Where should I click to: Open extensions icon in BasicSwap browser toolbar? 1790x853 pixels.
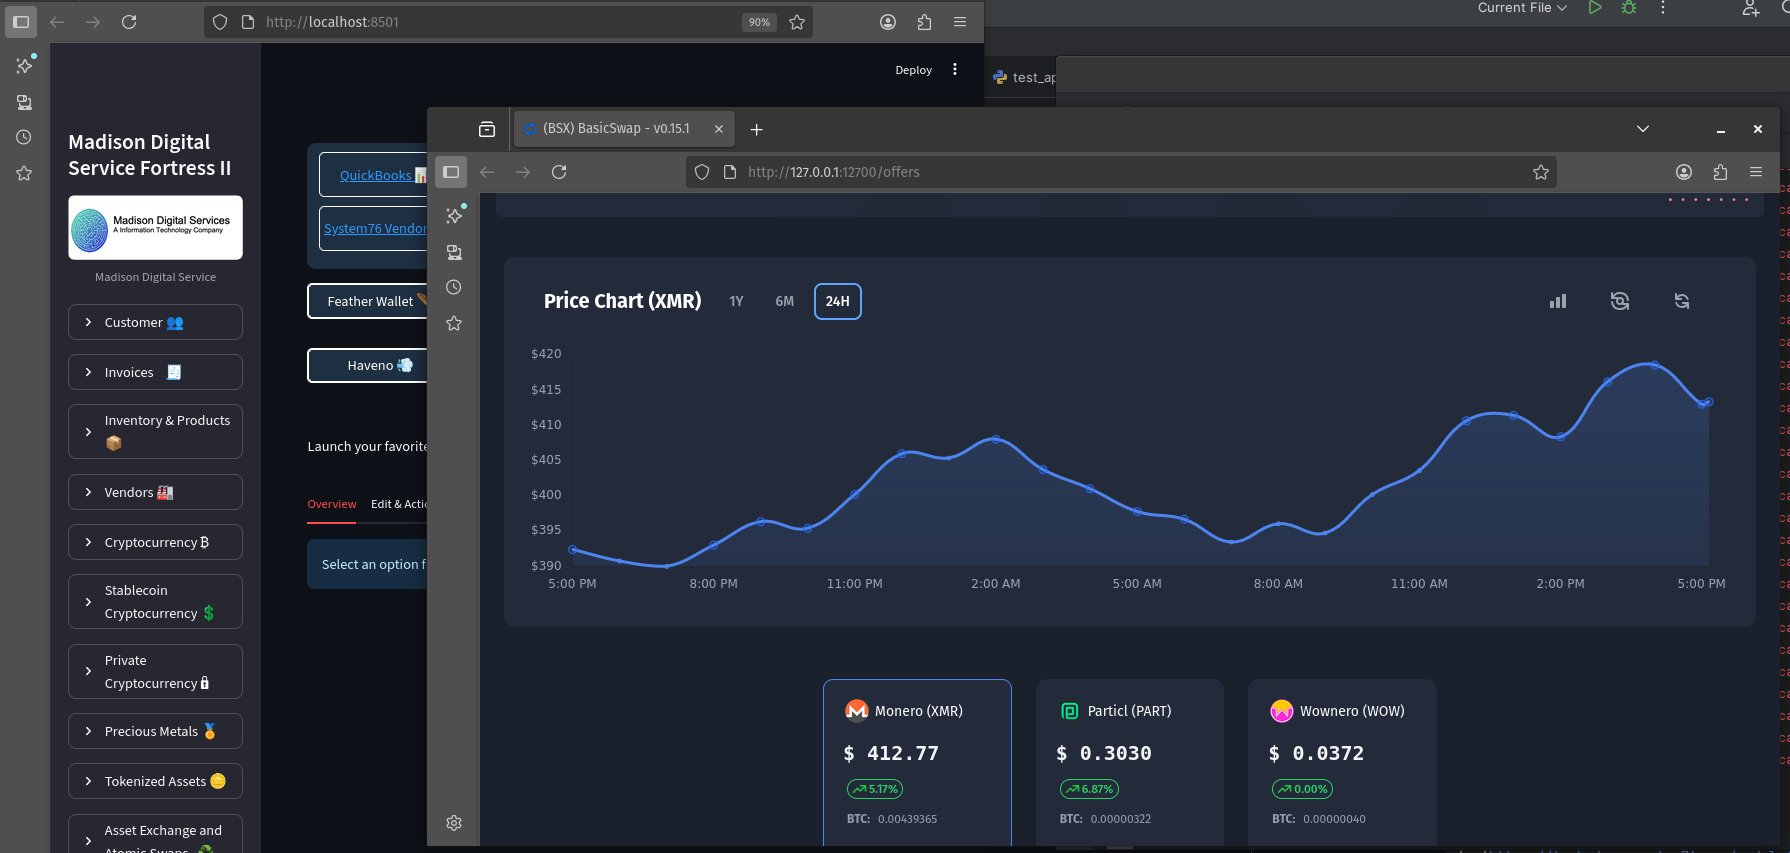click(x=1720, y=172)
